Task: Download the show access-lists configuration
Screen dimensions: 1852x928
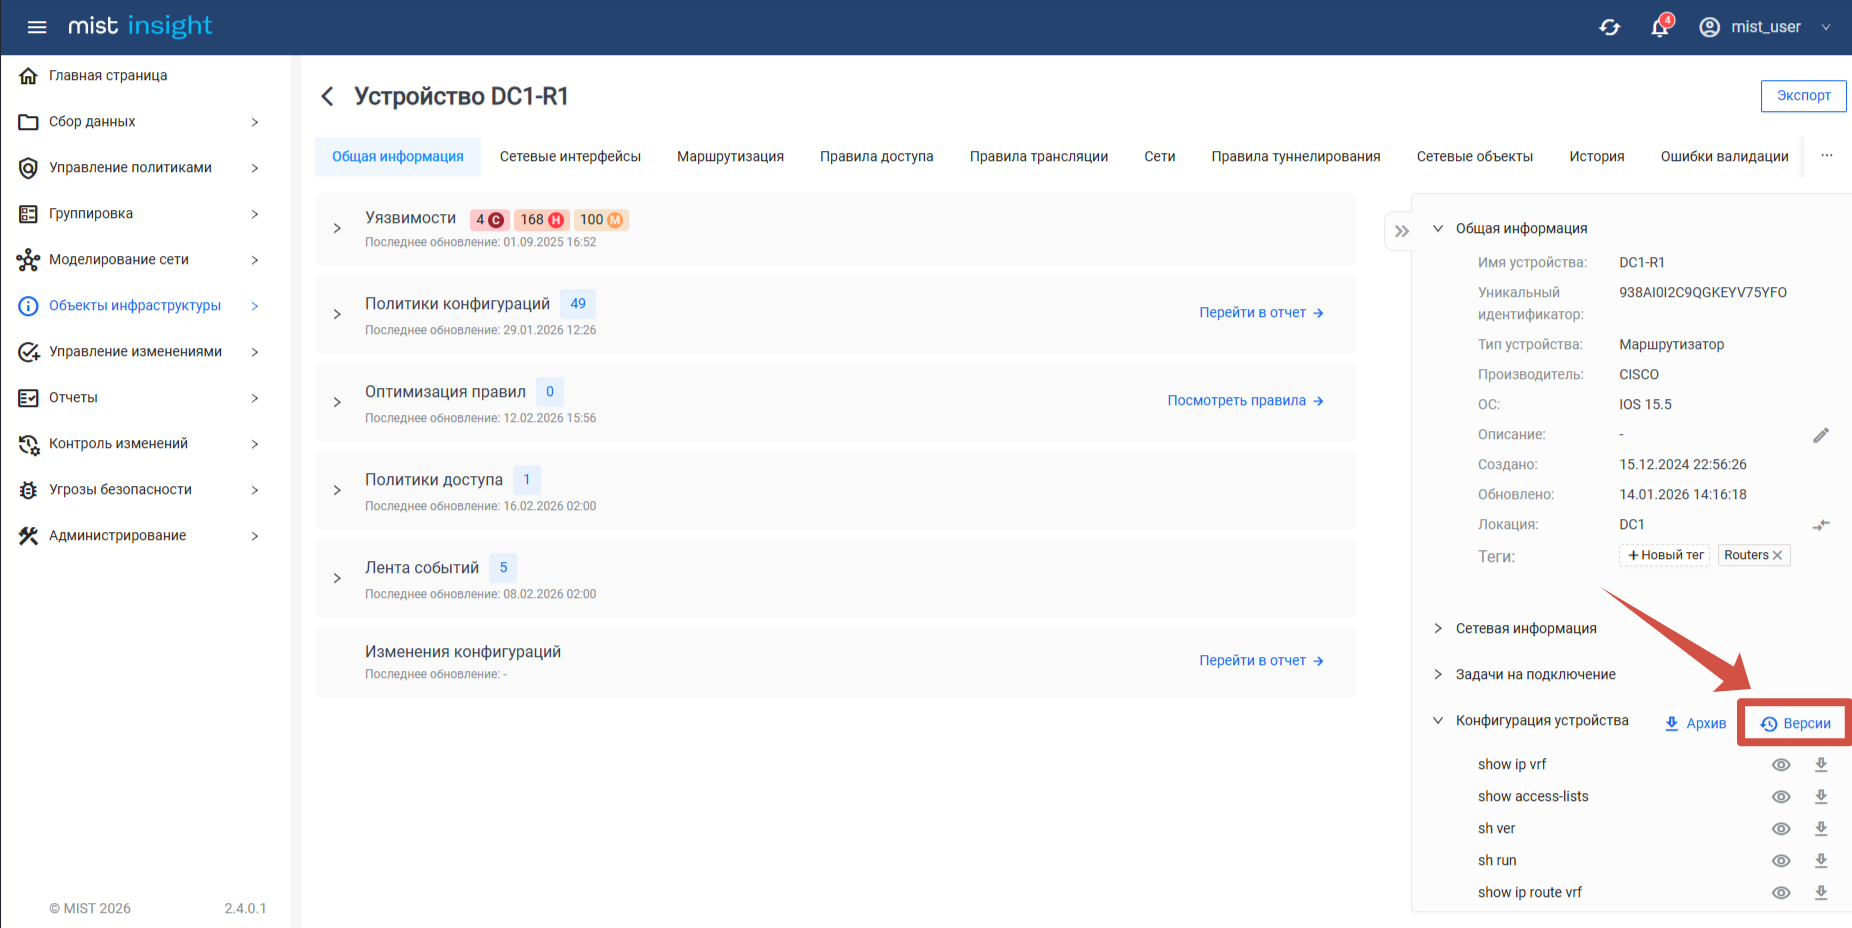Action: click(x=1821, y=797)
